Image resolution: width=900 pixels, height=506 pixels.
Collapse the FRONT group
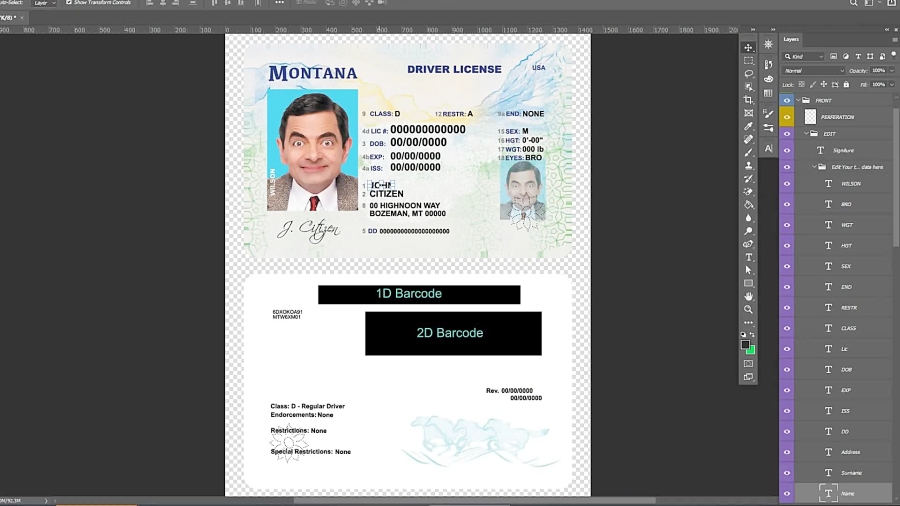tap(798, 100)
